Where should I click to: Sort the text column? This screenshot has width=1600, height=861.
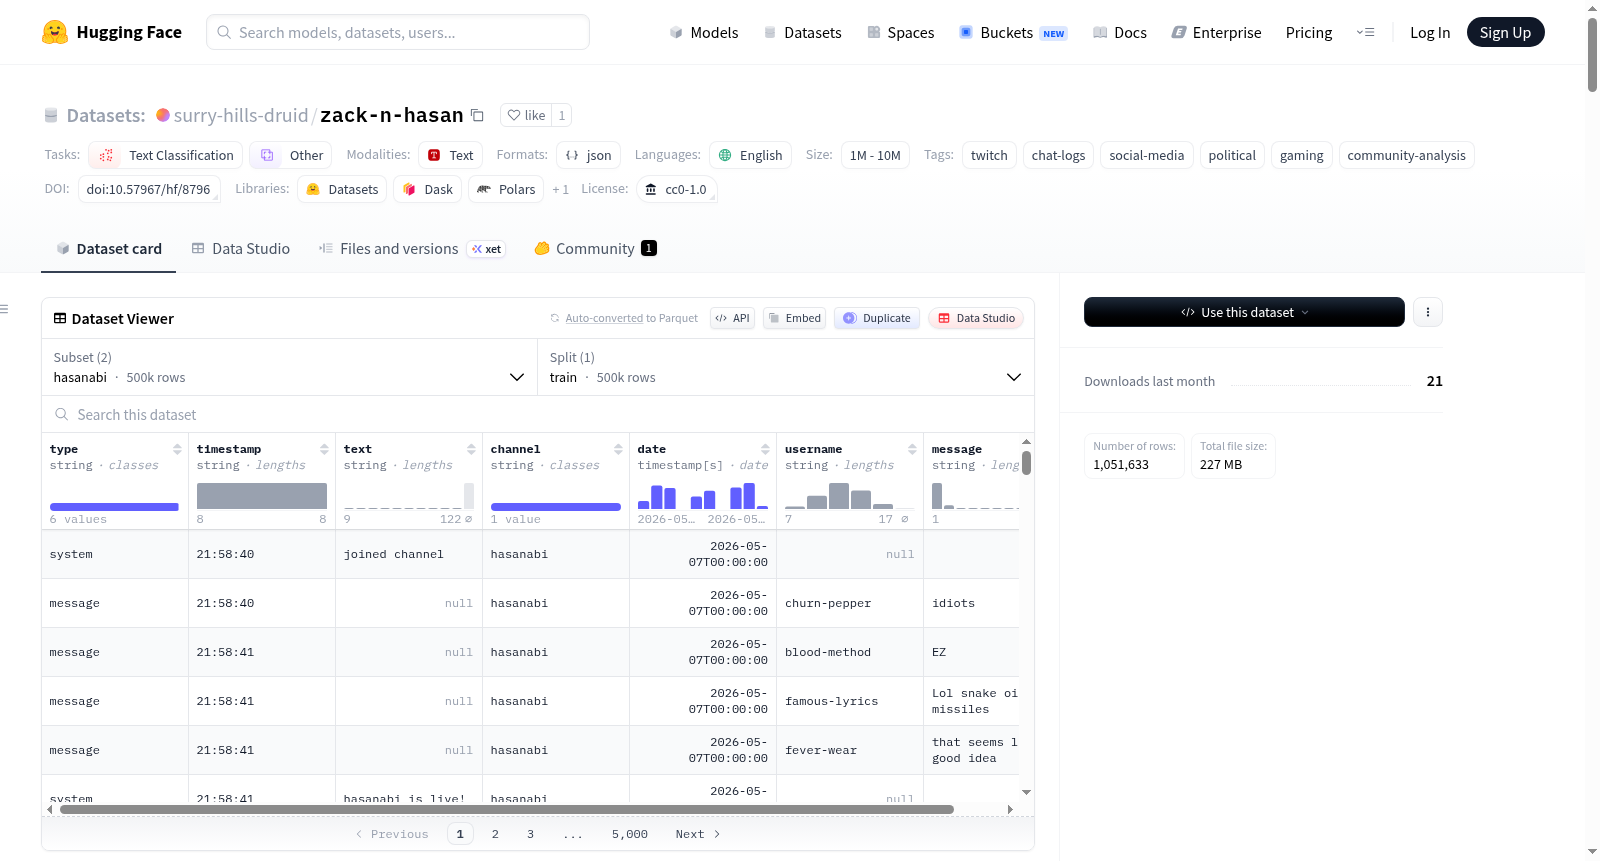471,449
